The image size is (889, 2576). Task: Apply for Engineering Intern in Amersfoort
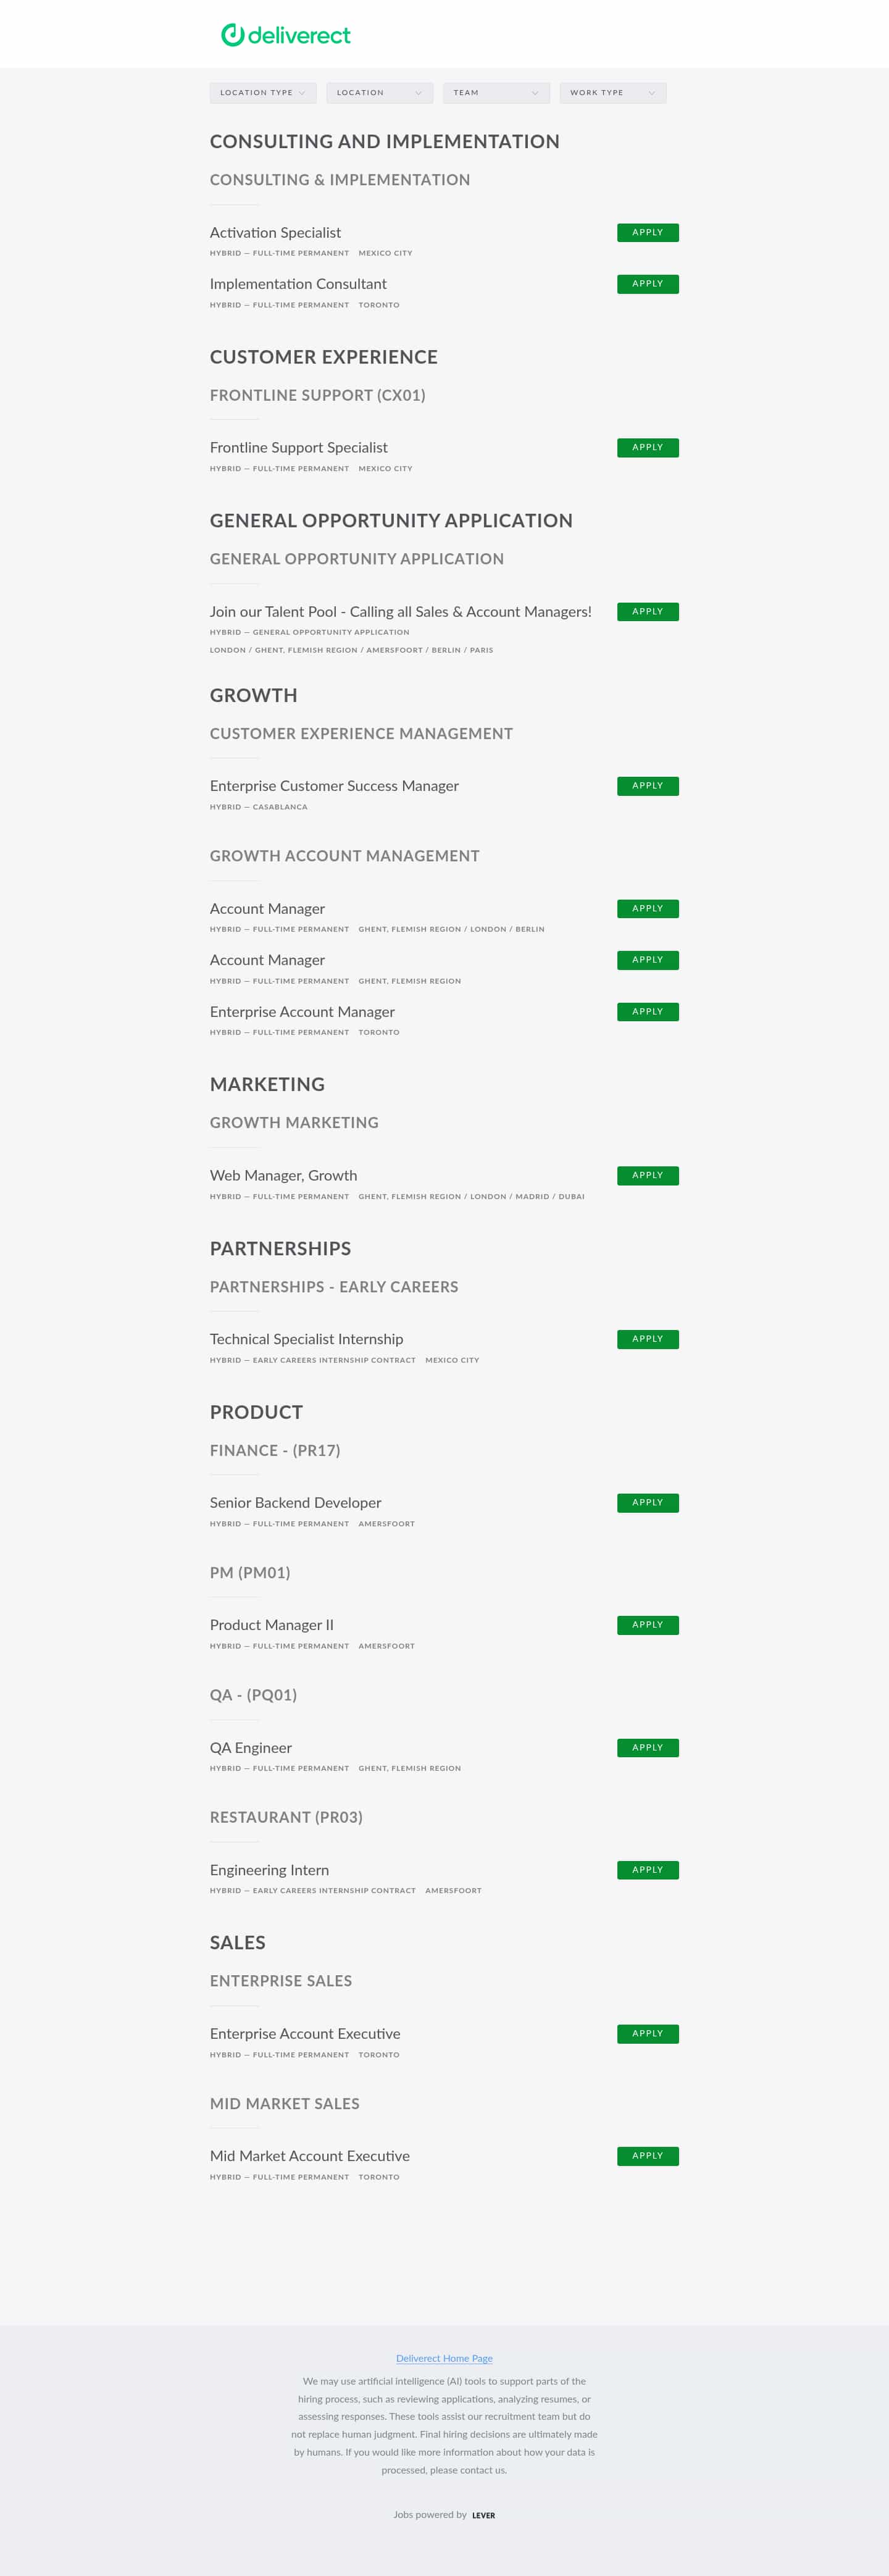(647, 1869)
